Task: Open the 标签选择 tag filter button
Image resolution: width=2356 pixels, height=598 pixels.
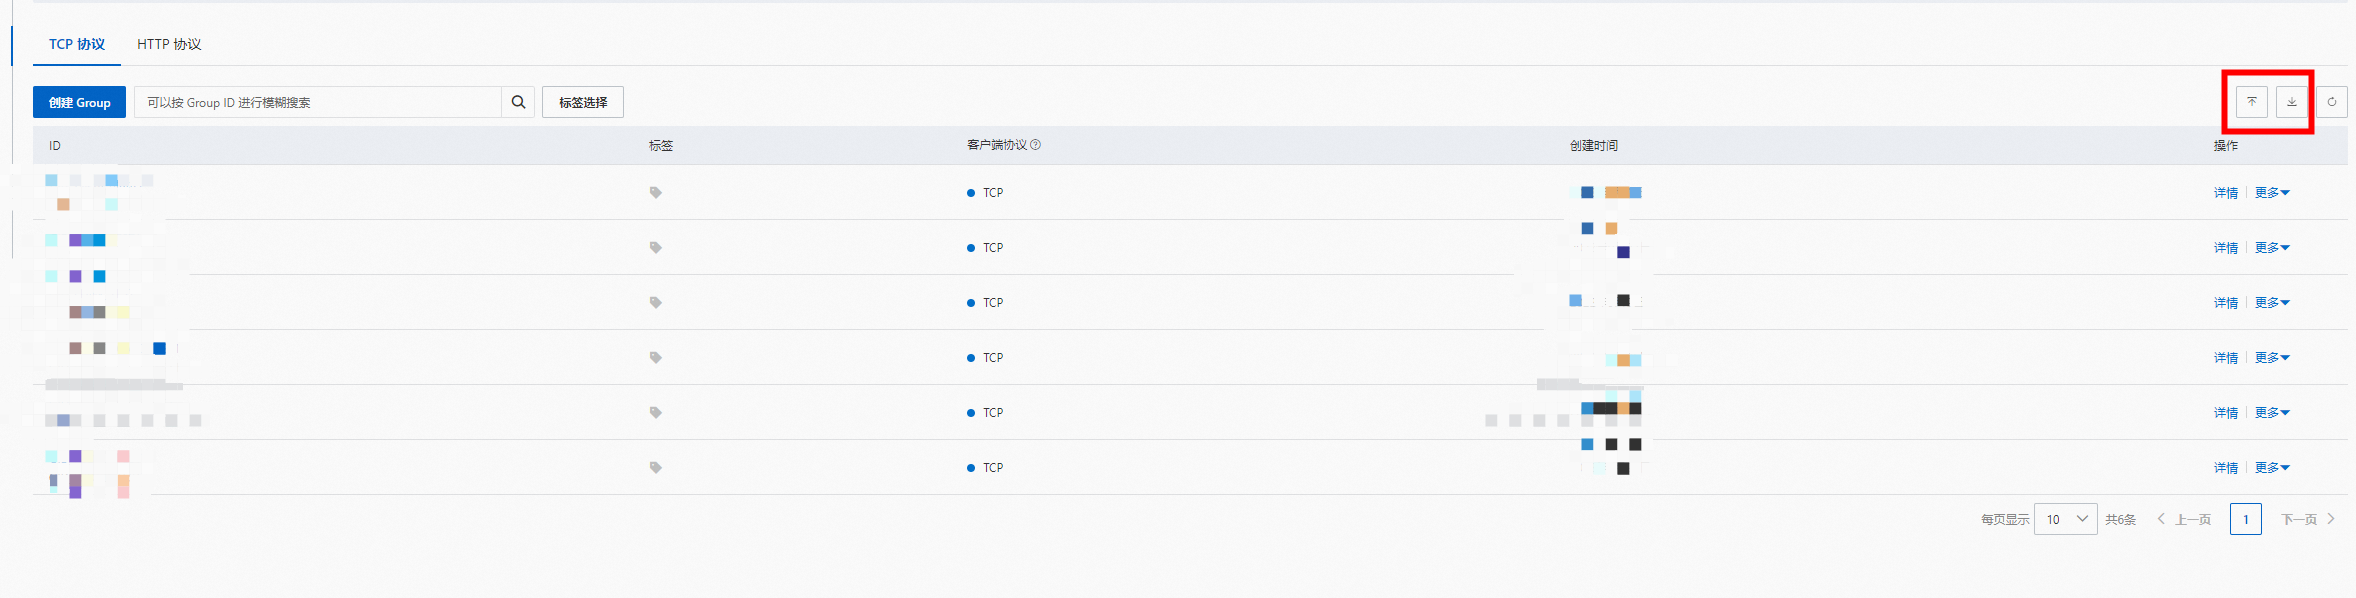Action: (x=582, y=103)
